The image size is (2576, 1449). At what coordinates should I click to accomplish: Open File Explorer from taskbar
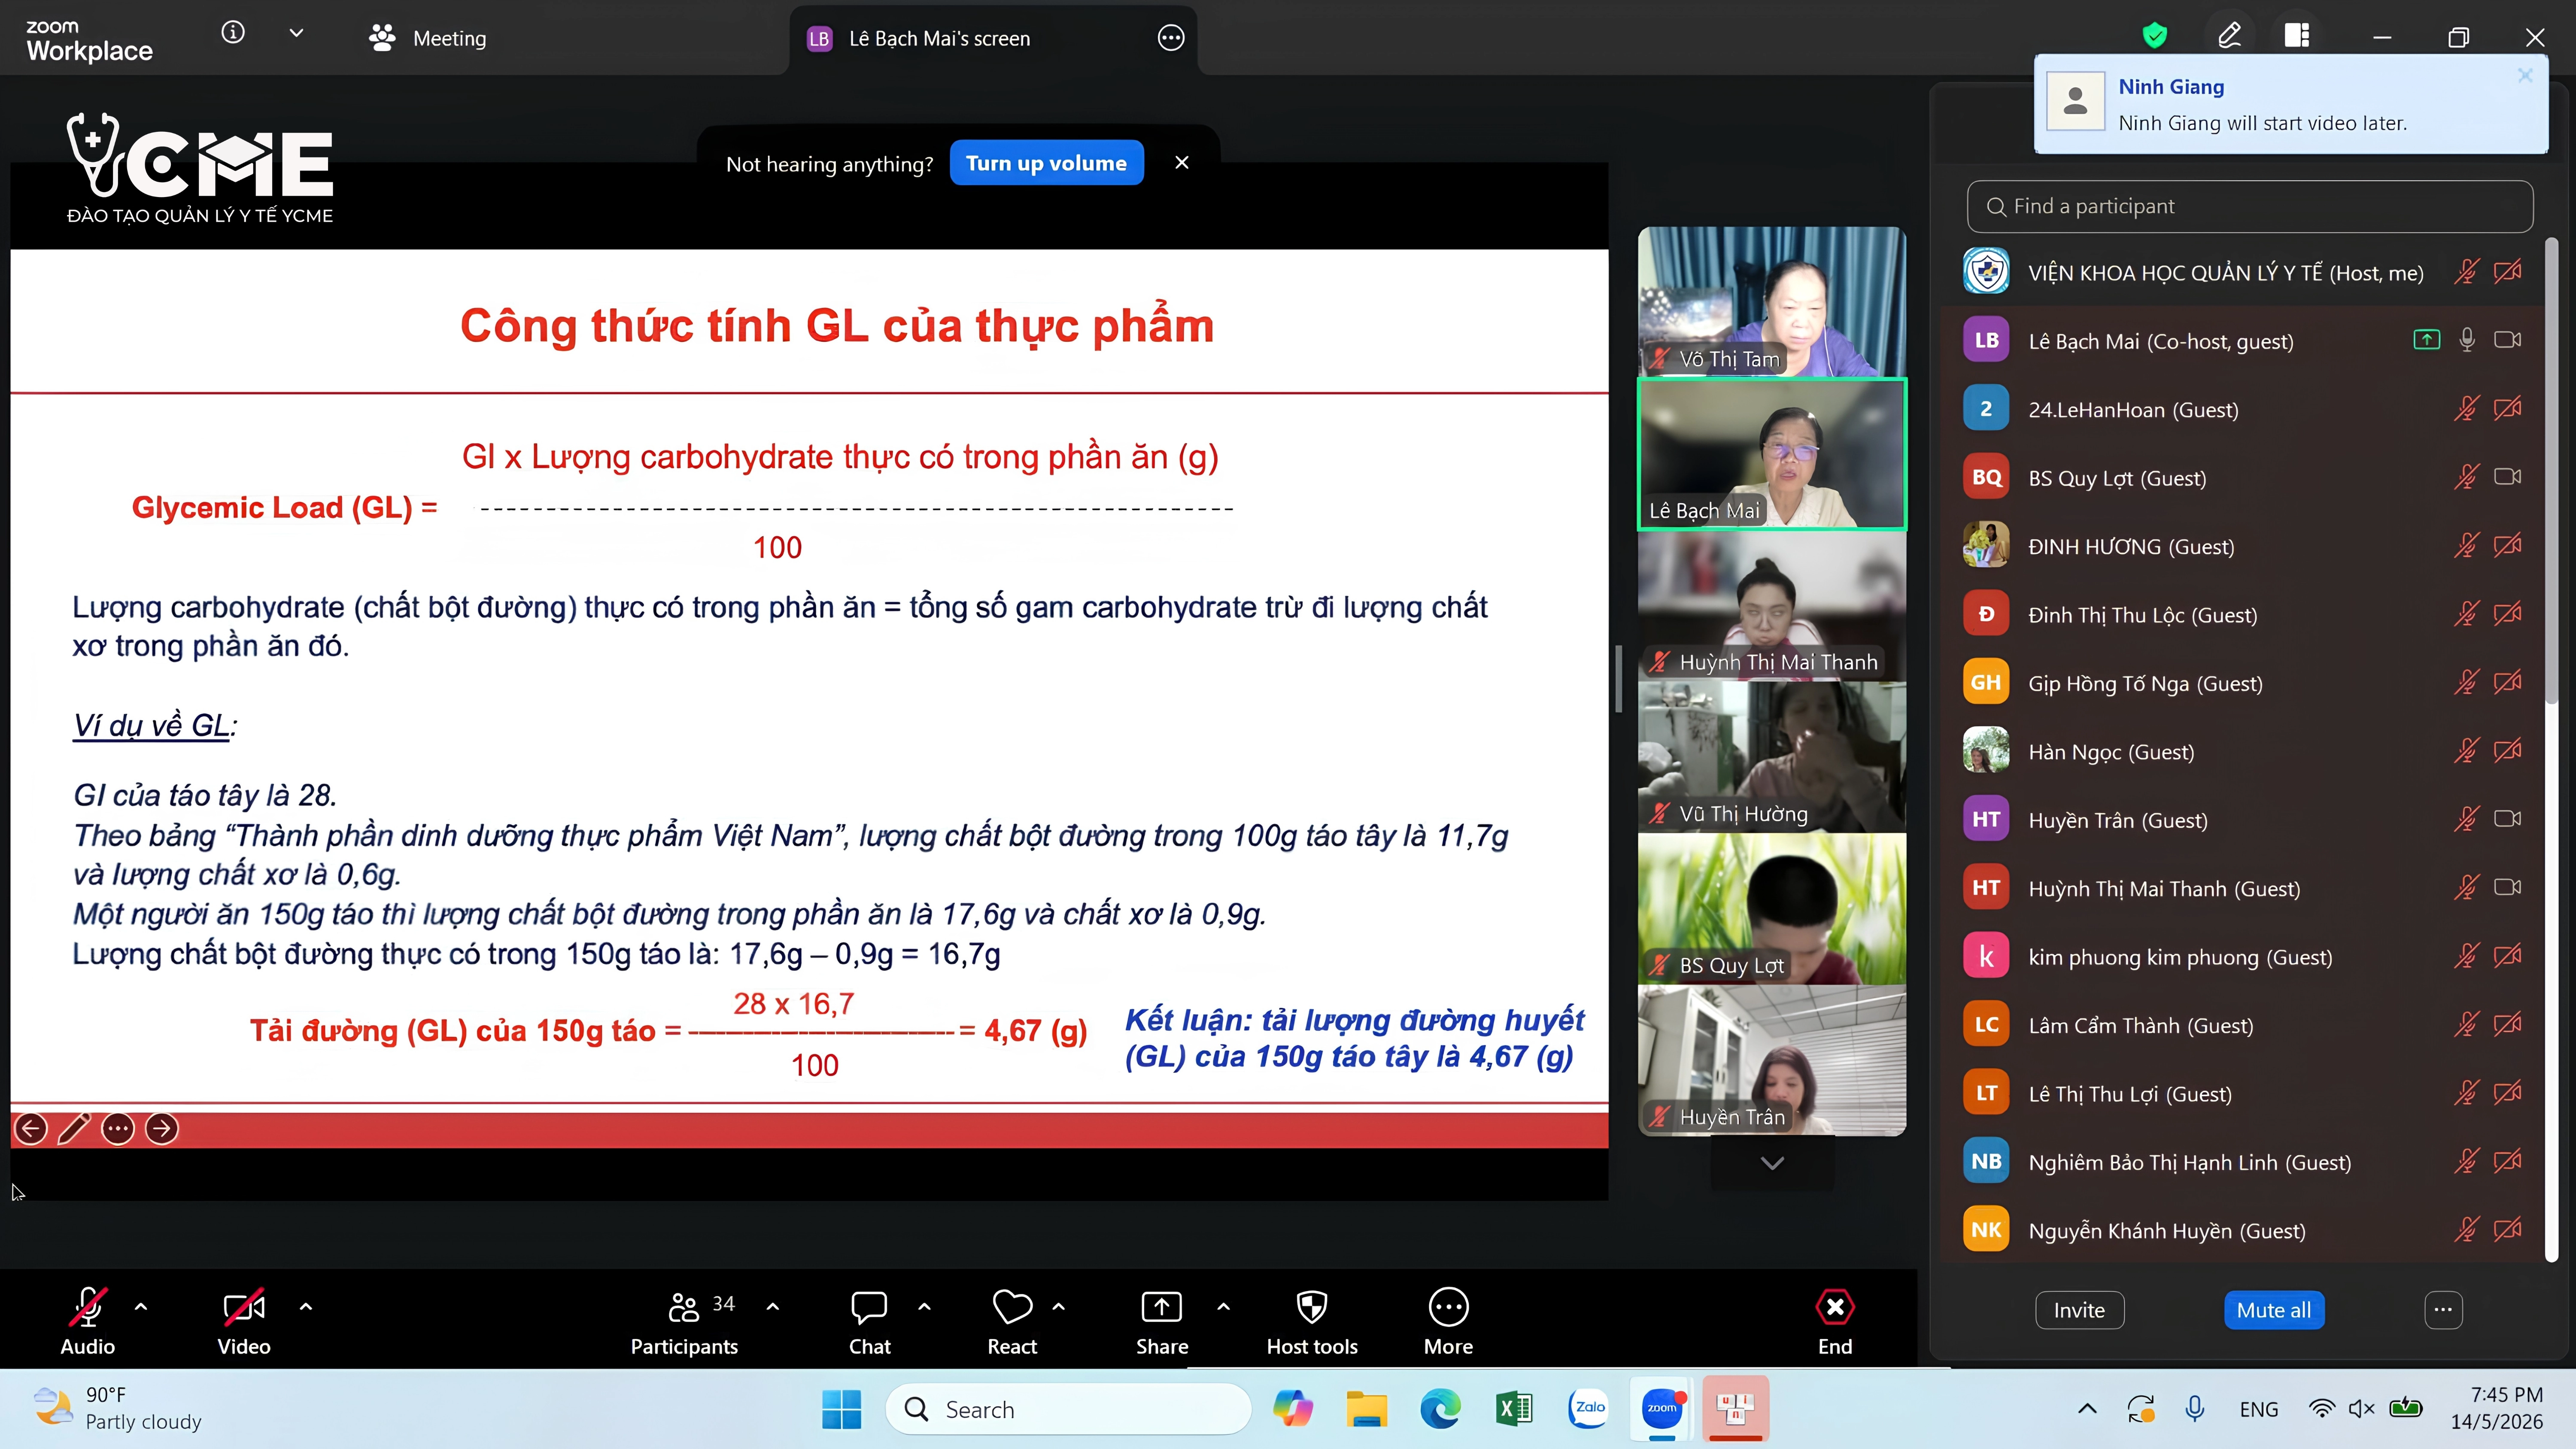(1366, 1410)
